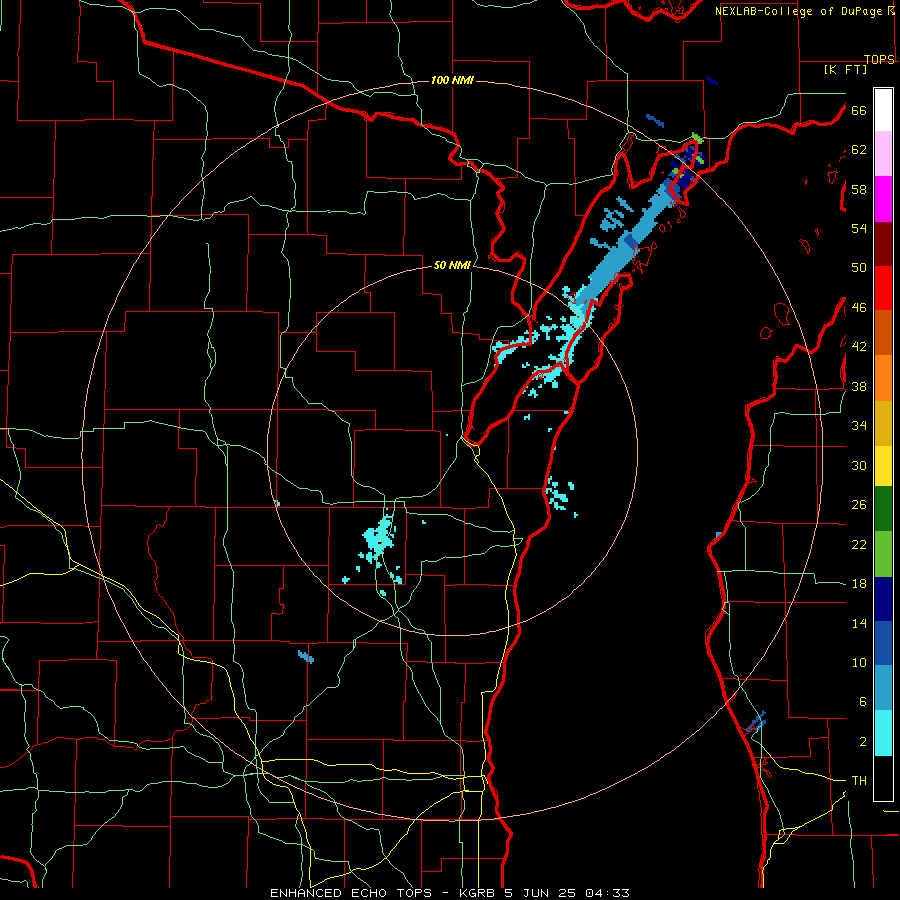Viewport: 900px width, 900px height.
Task: Pick the medium blue legend band
Action: click(x=883, y=643)
